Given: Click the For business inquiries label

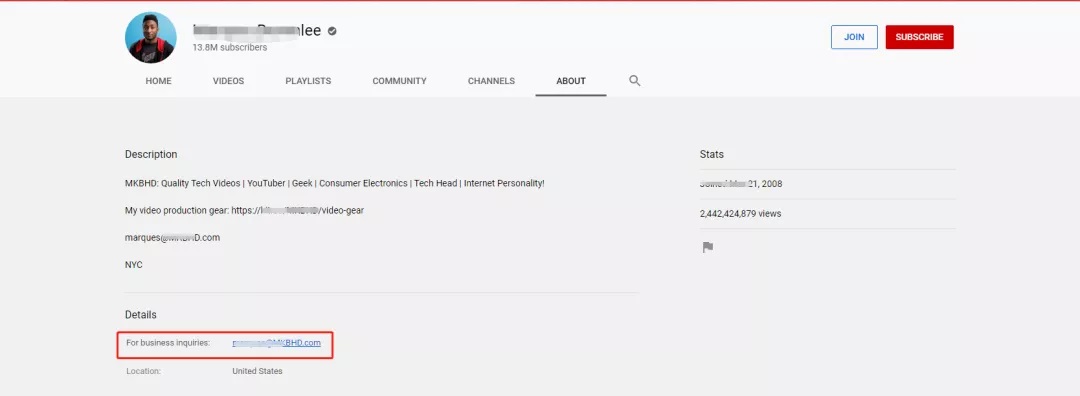Looking at the screenshot, I should (x=168, y=342).
